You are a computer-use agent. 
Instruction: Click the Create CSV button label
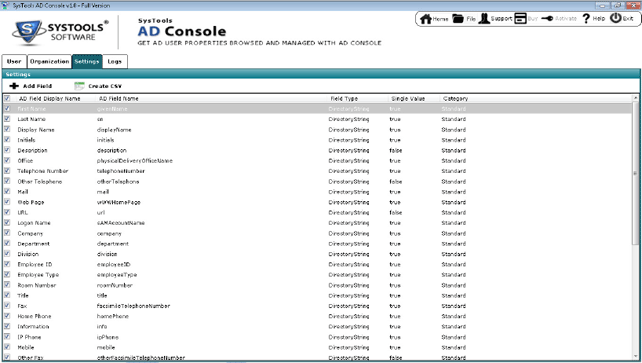coord(105,86)
